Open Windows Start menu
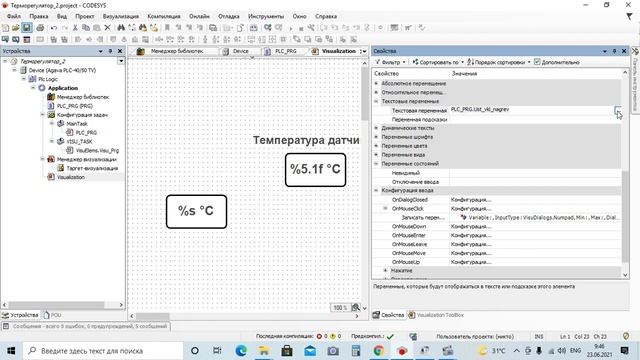Screen dimensions: 640x360 click(11, 351)
